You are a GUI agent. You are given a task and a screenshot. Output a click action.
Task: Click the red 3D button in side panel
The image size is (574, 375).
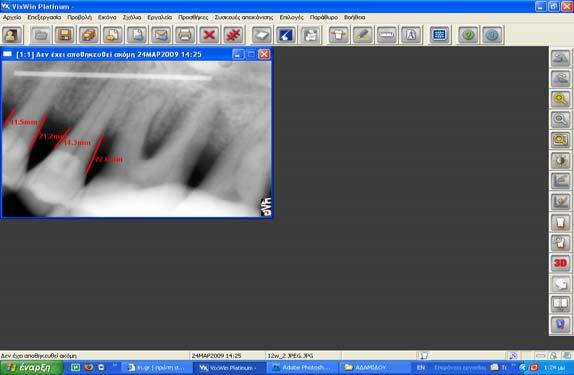[x=560, y=263]
